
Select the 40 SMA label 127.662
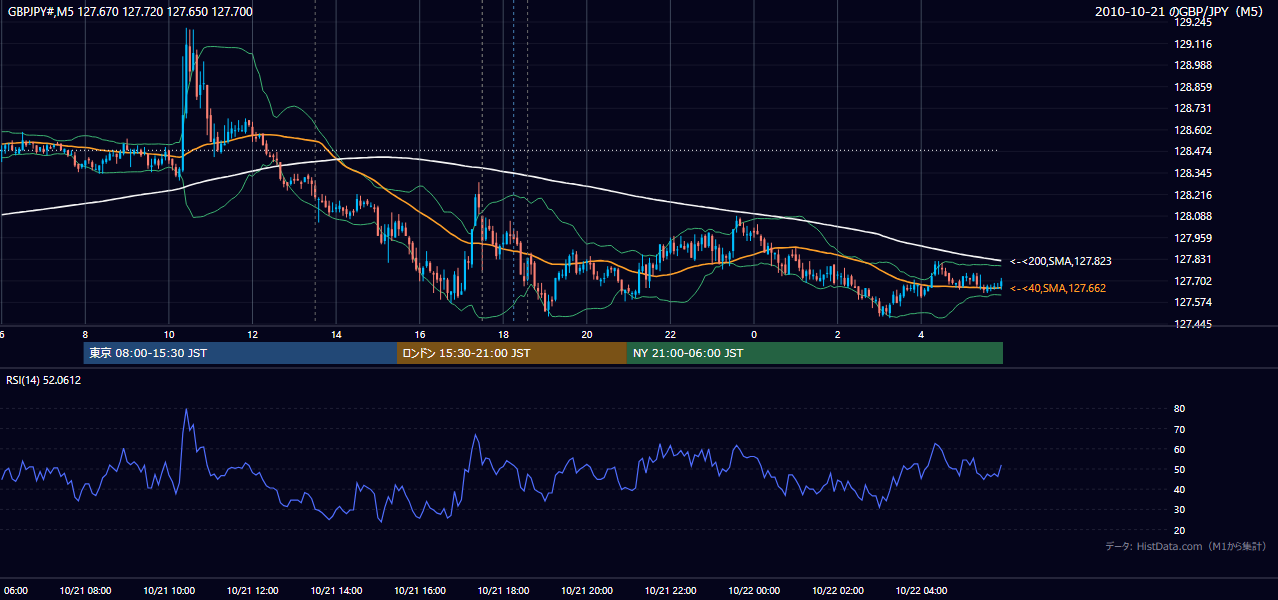[1058, 288]
